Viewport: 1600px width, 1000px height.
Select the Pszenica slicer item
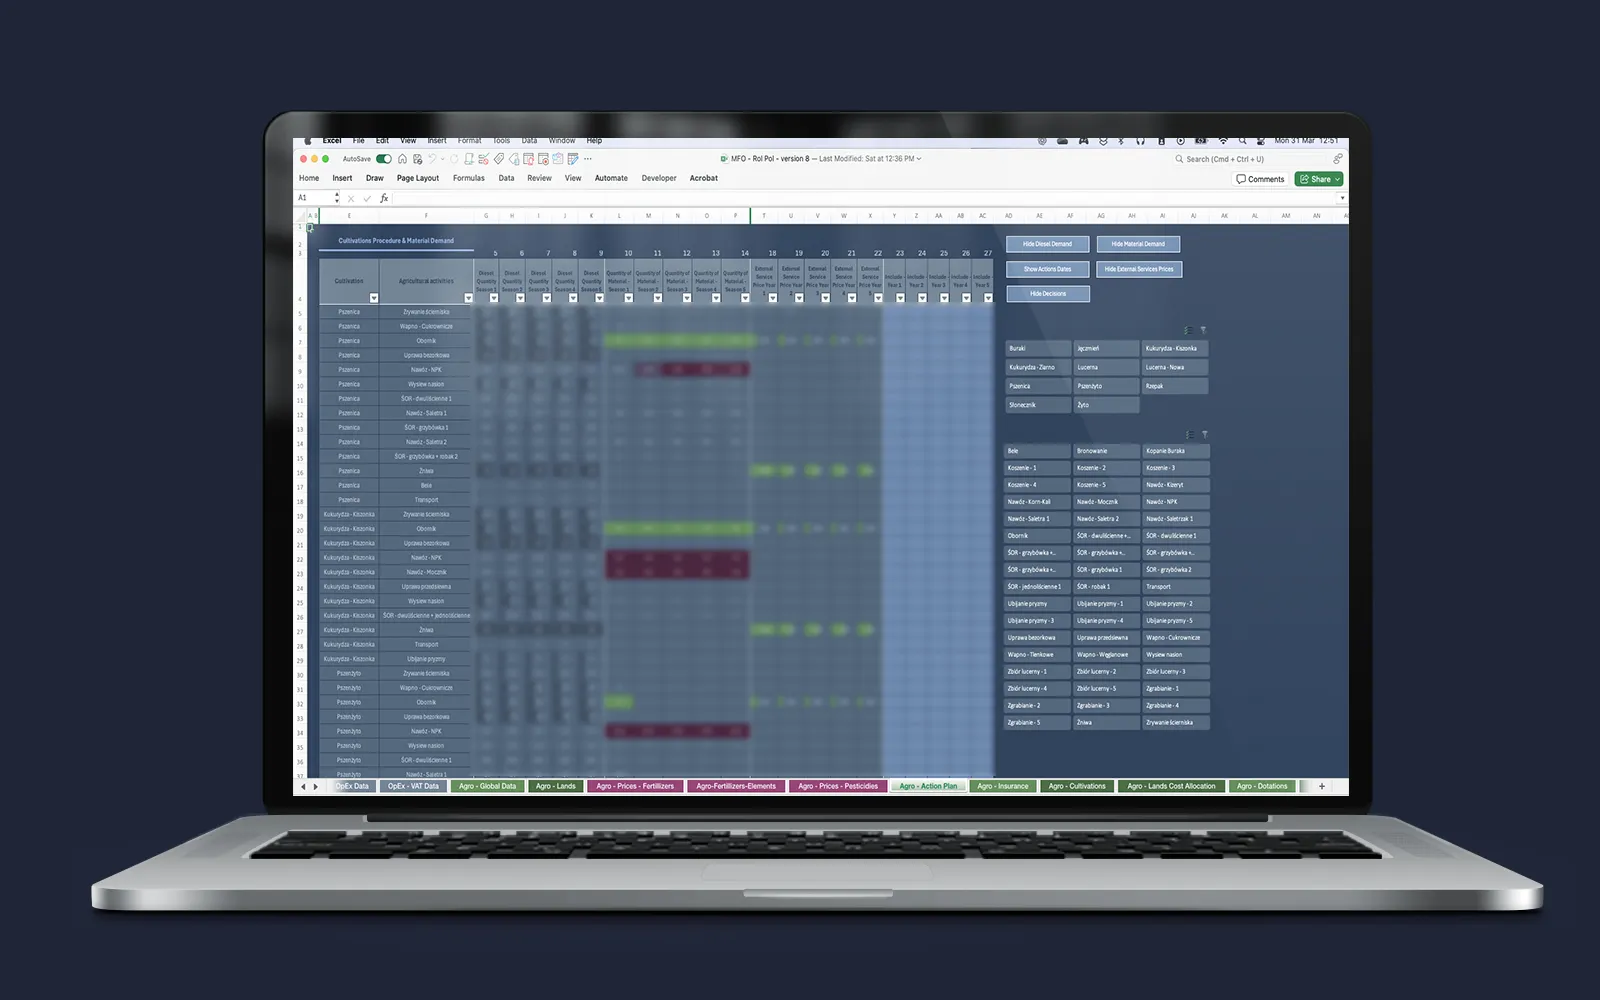pos(1037,386)
